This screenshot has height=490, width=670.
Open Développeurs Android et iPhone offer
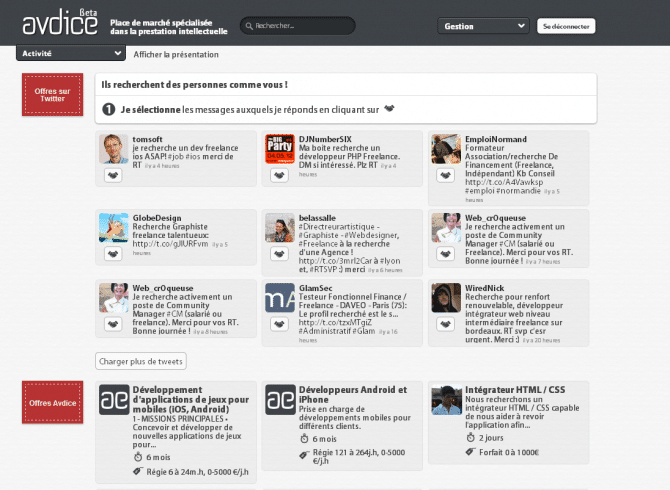352,395
